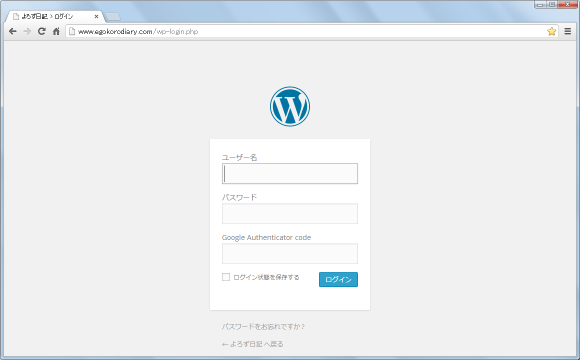This screenshot has width=580, height=360.
Task: Click the パスワード label text
Action: click(x=239, y=198)
